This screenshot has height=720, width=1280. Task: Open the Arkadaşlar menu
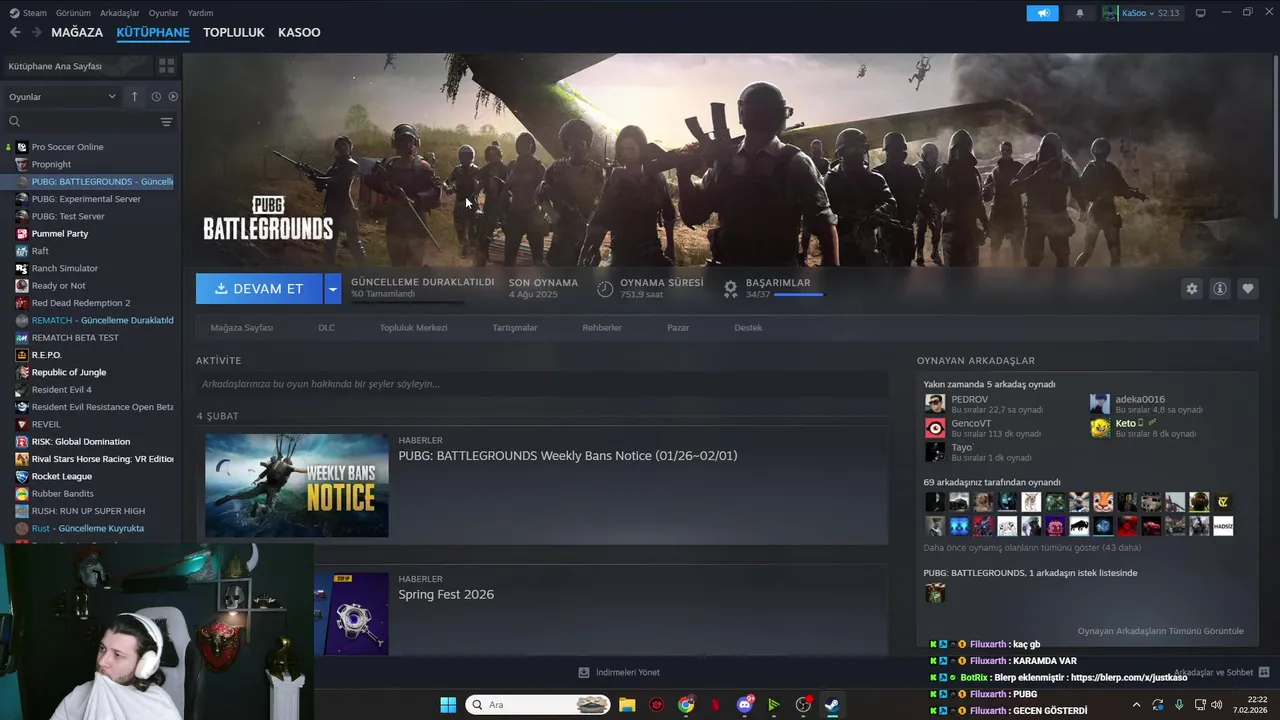click(120, 13)
